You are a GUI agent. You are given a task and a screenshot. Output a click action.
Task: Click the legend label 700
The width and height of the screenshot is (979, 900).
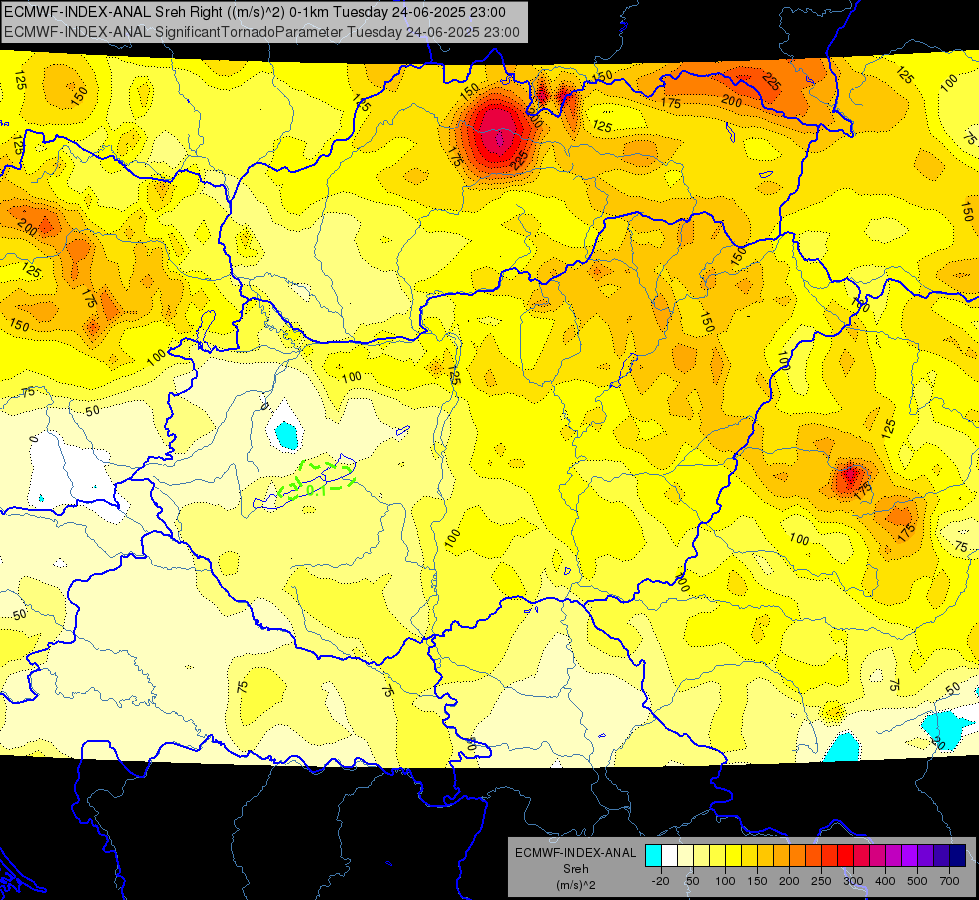click(x=949, y=881)
